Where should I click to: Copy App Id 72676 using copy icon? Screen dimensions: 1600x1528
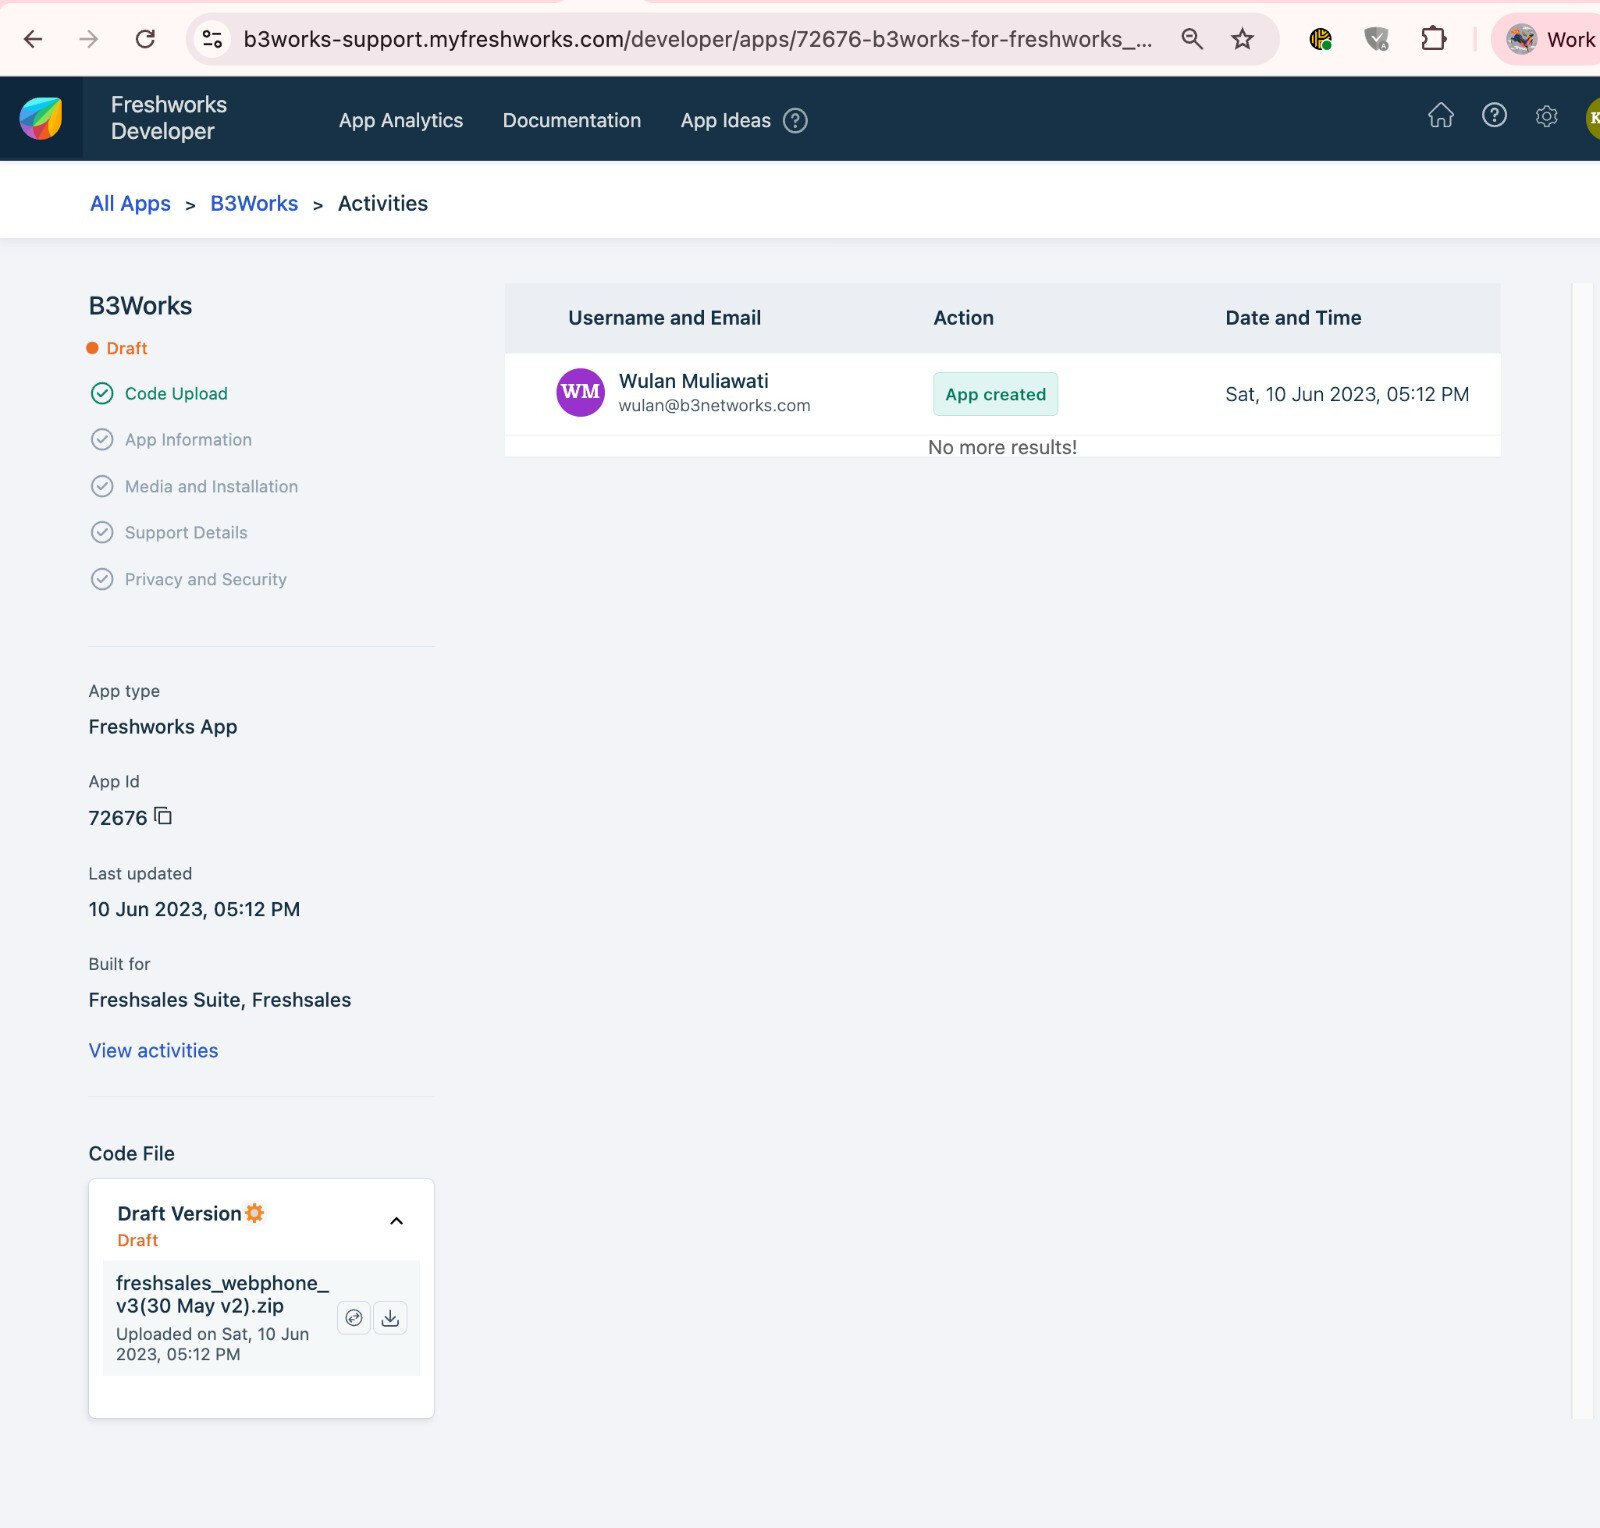163,816
